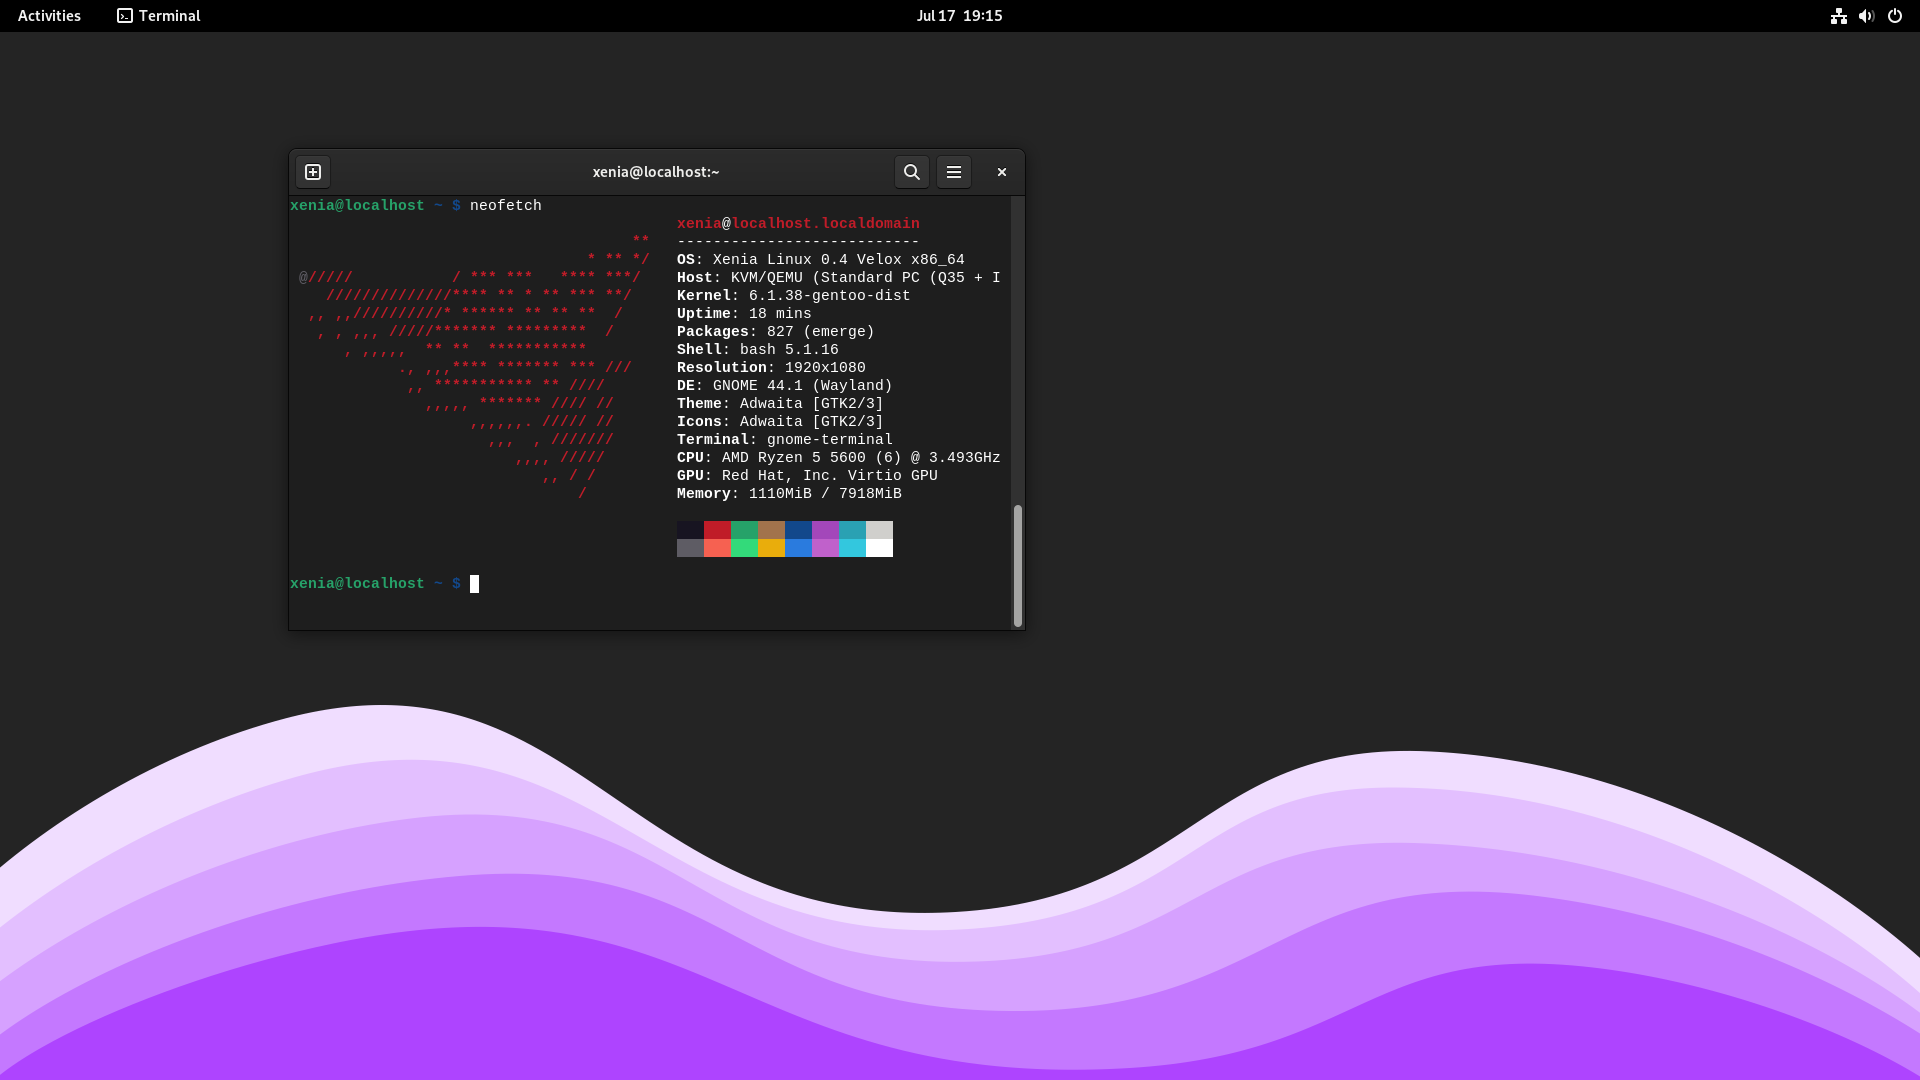This screenshot has width=1920, height=1080.
Task: Click the 'Terminal: gnome-terminal' line
Action: tap(785, 440)
